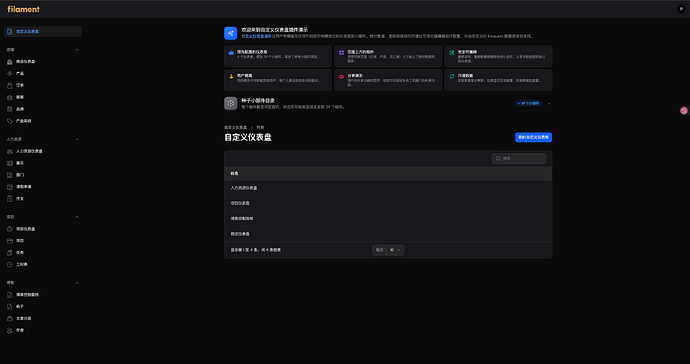Click the stacked pages icon for 任务

pyautogui.click(x=10, y=253)
